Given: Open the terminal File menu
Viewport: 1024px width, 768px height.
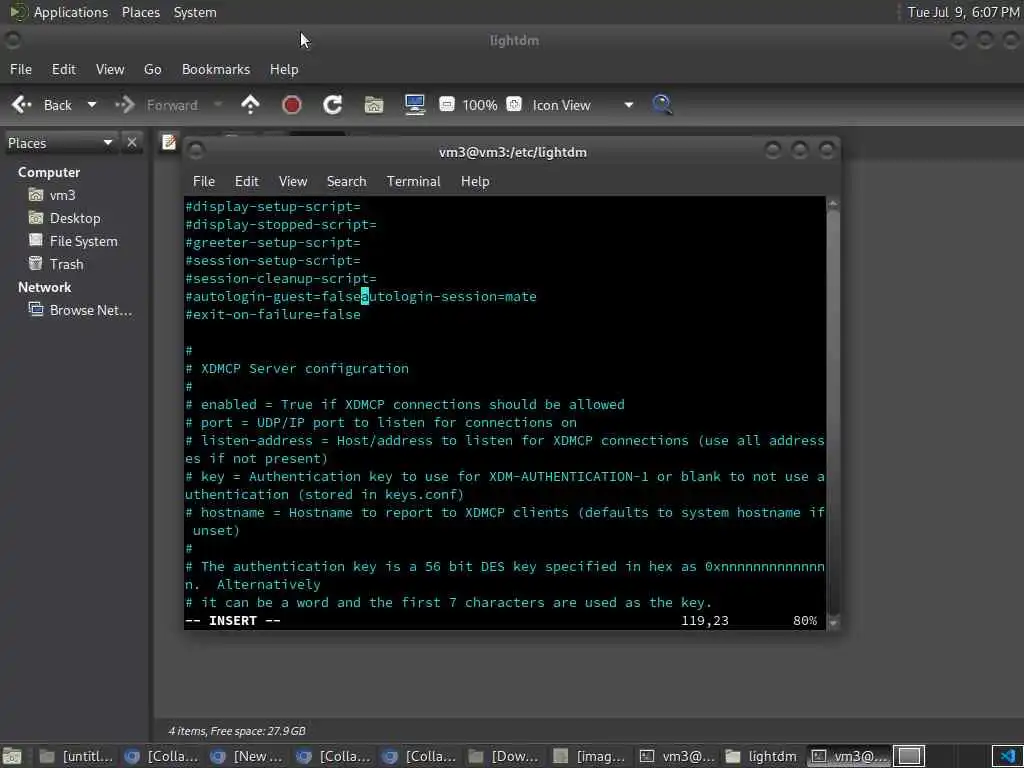Looking at the screenshot, I should 204,182.
